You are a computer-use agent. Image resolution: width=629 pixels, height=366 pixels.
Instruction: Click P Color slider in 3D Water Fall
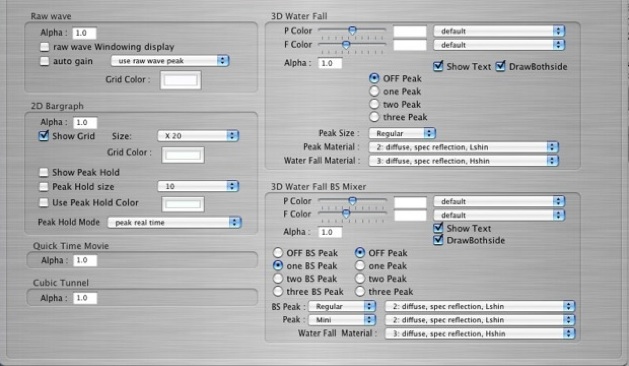(352, 30)
